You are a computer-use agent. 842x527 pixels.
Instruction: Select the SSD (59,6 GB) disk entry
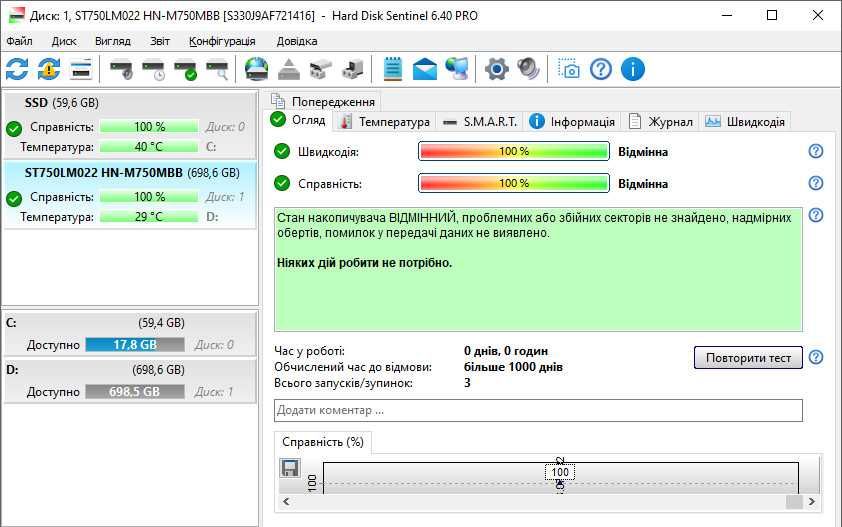pyautogui.click(x=130, y=126)
